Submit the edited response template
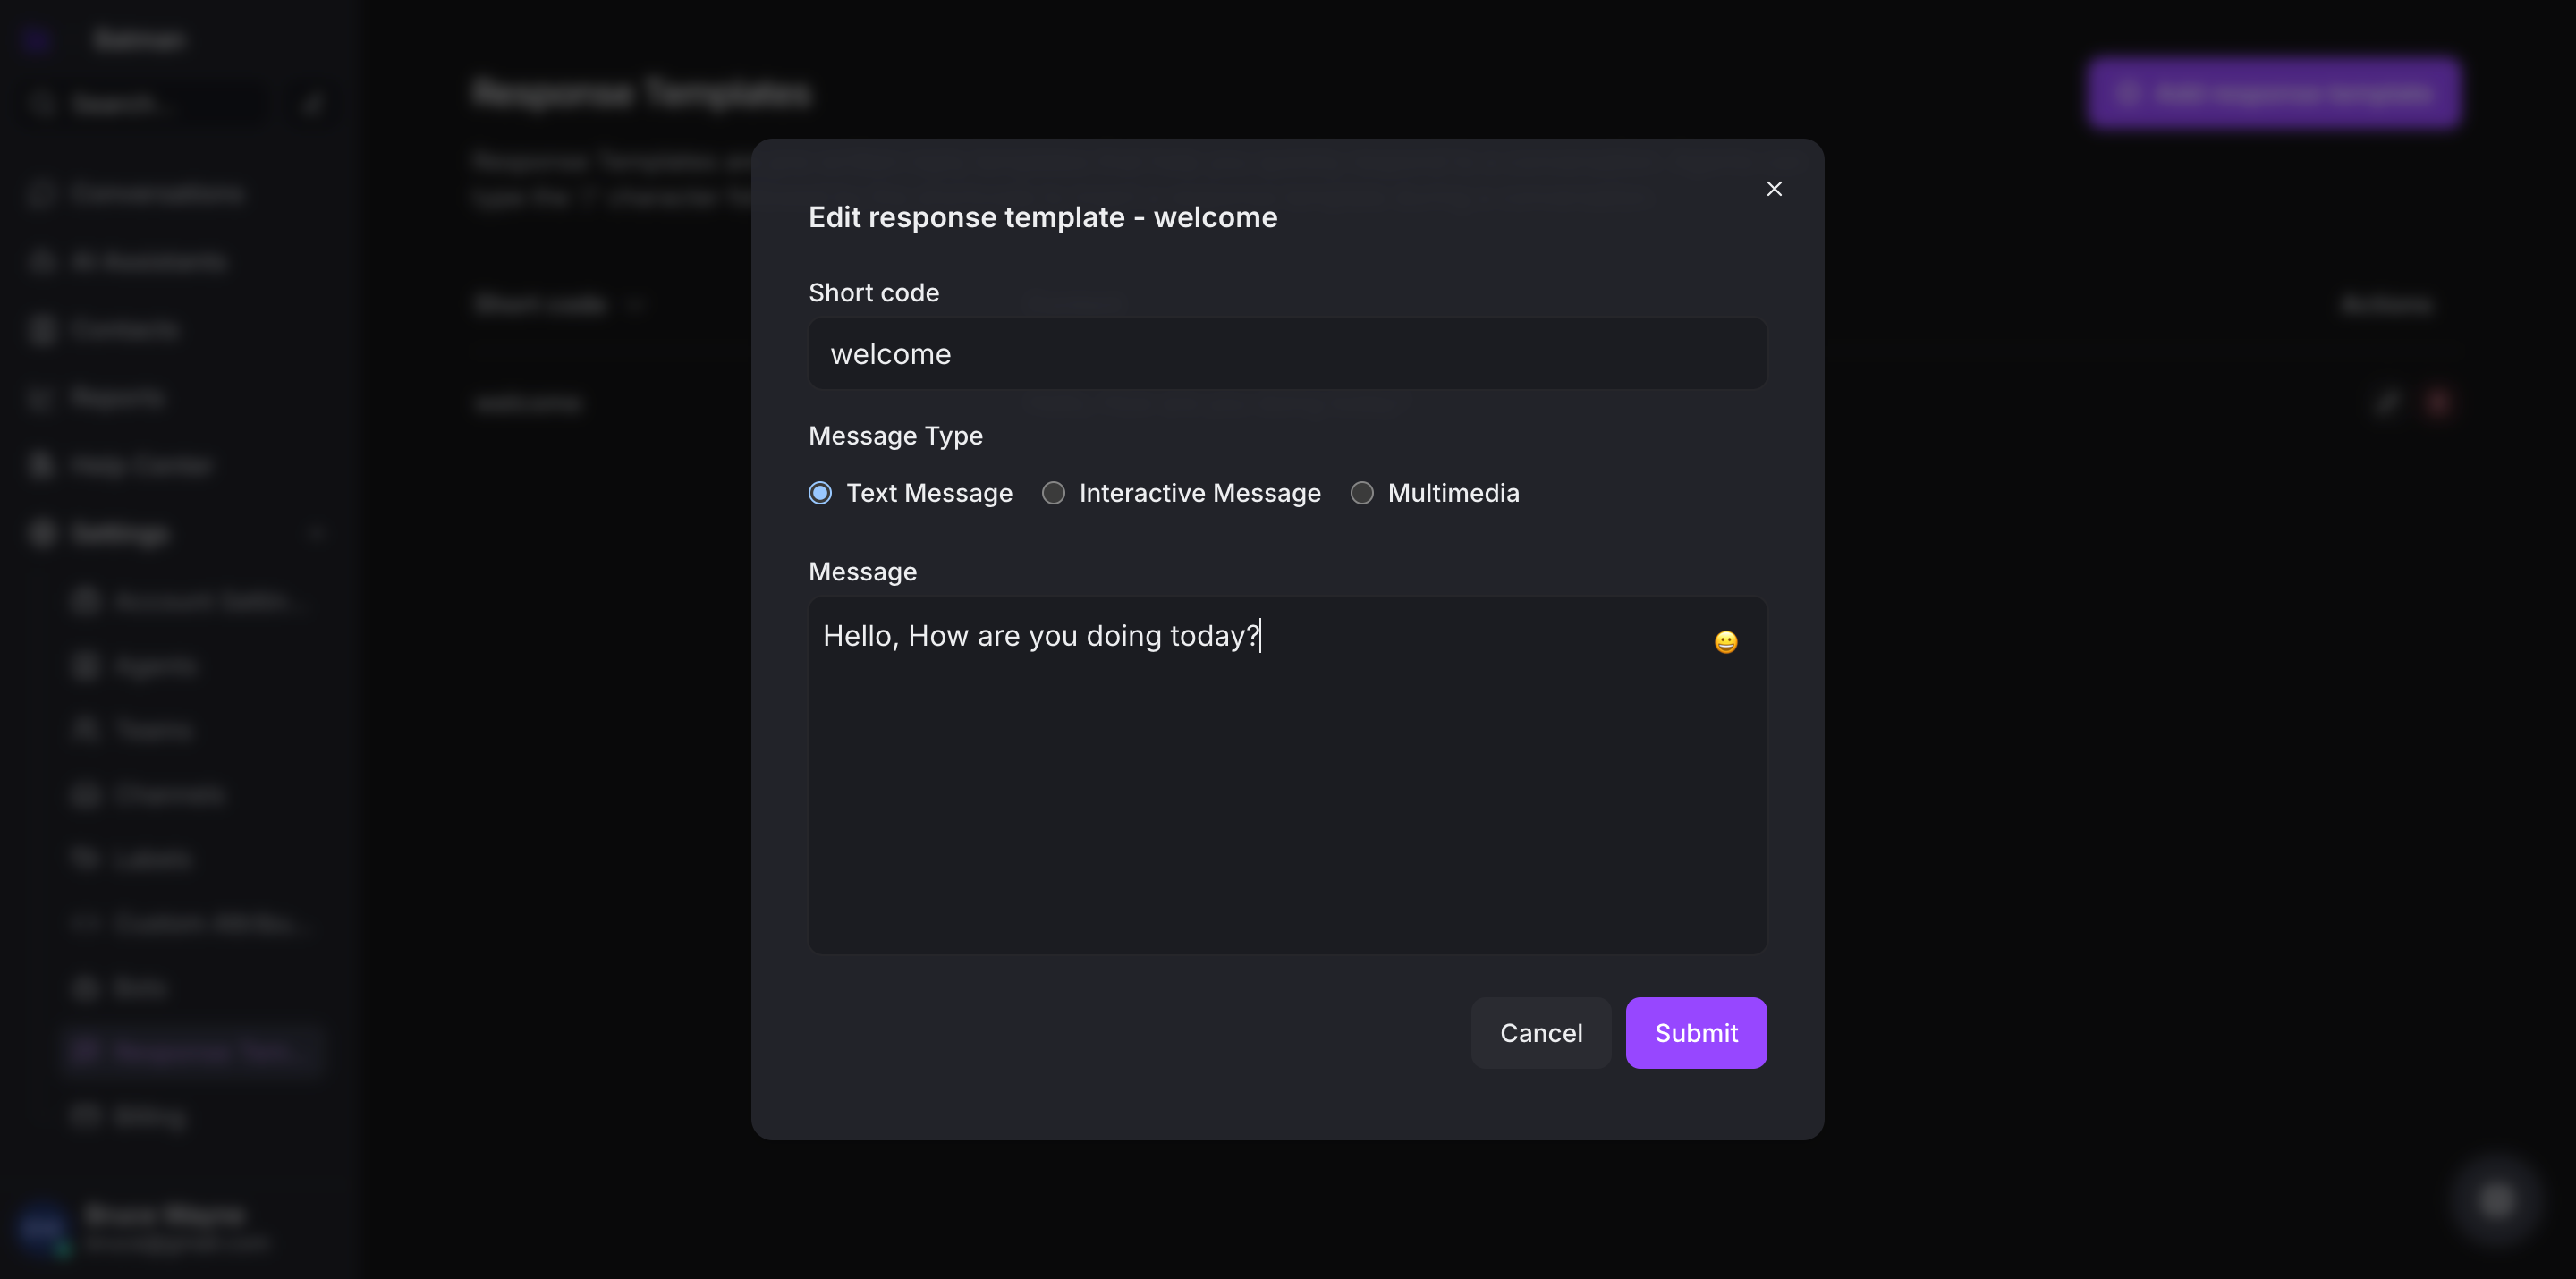 pyautogui.click(x=1695, y=1033)
